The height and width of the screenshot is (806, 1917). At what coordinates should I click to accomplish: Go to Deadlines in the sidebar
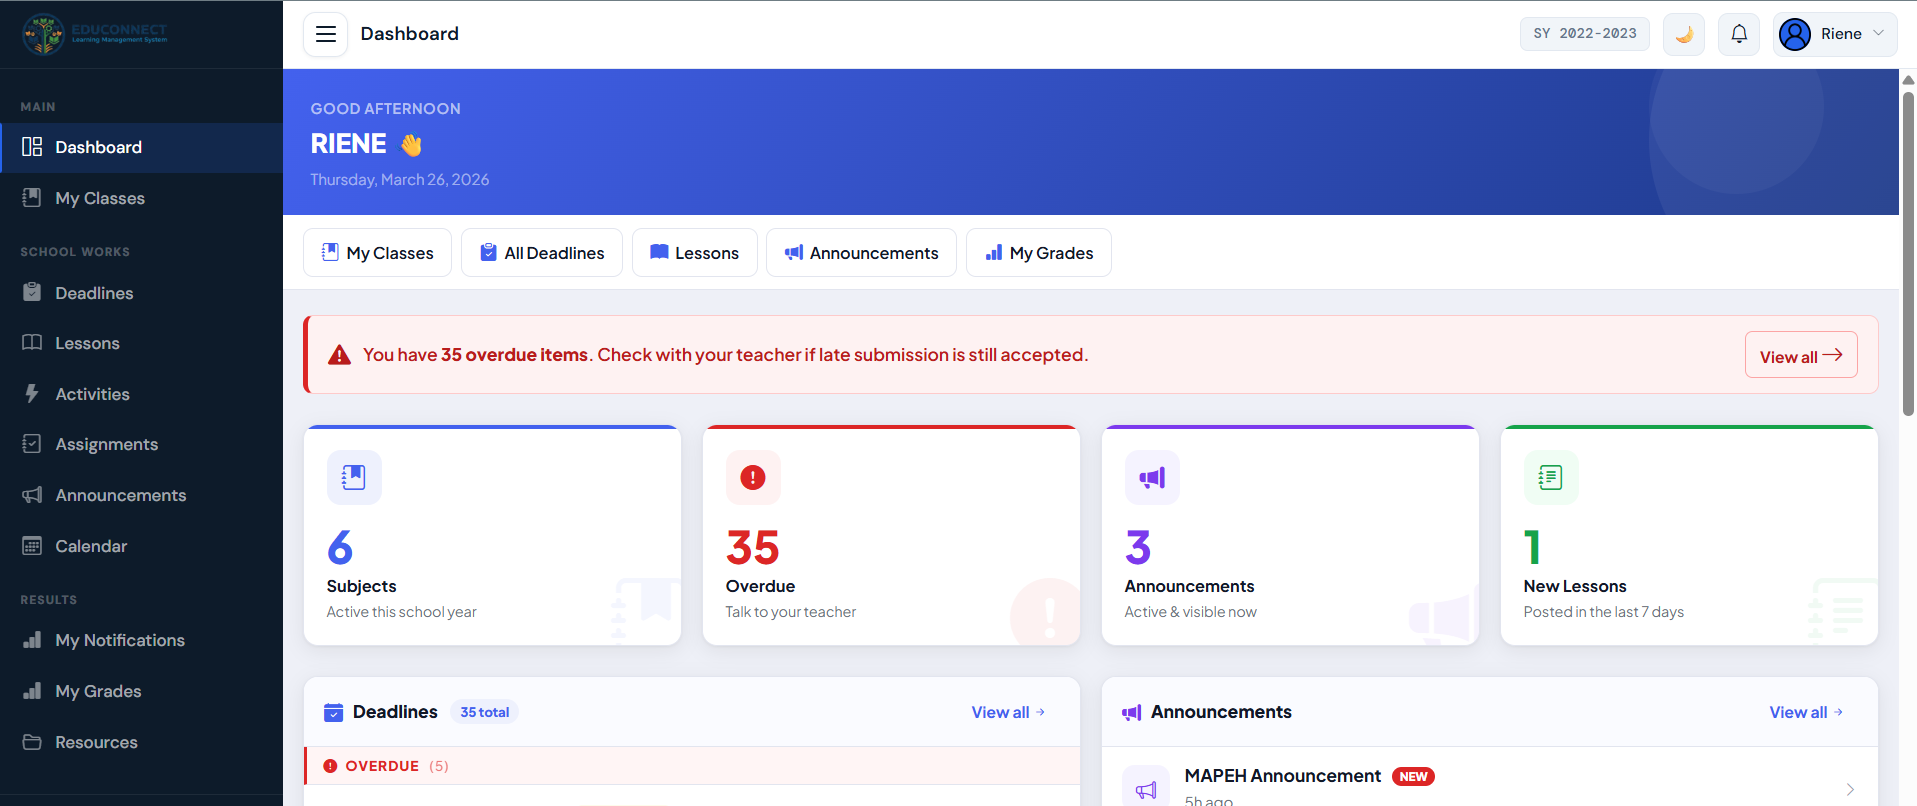141,293
